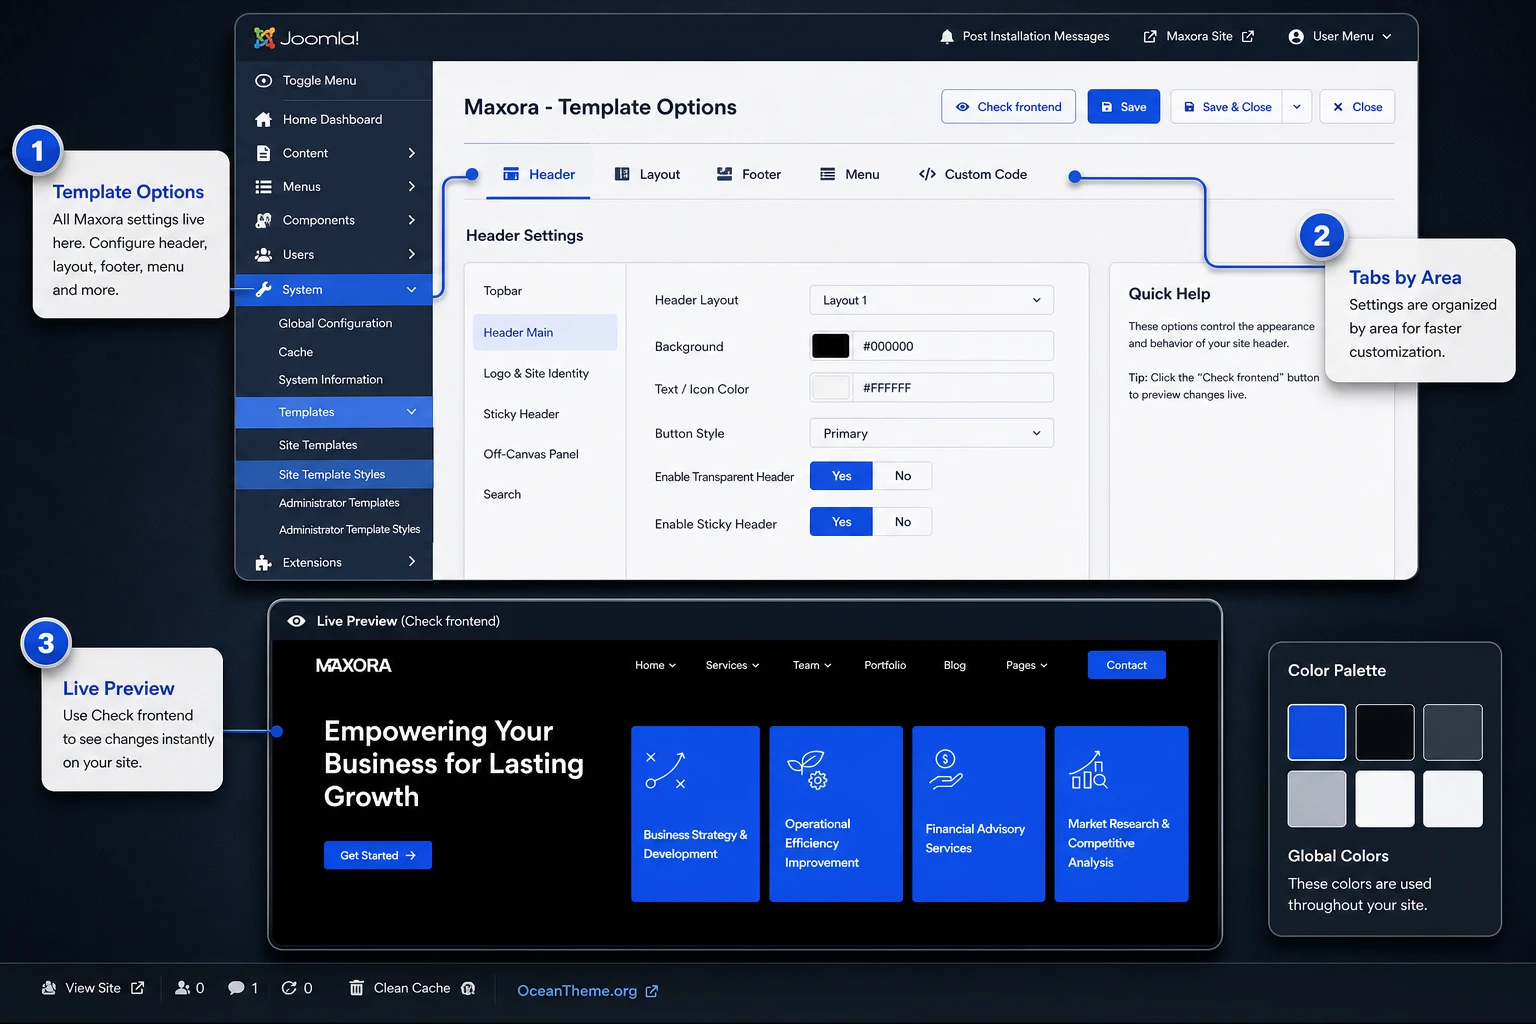Select the Topbar settings section

(x=545, y=291)
